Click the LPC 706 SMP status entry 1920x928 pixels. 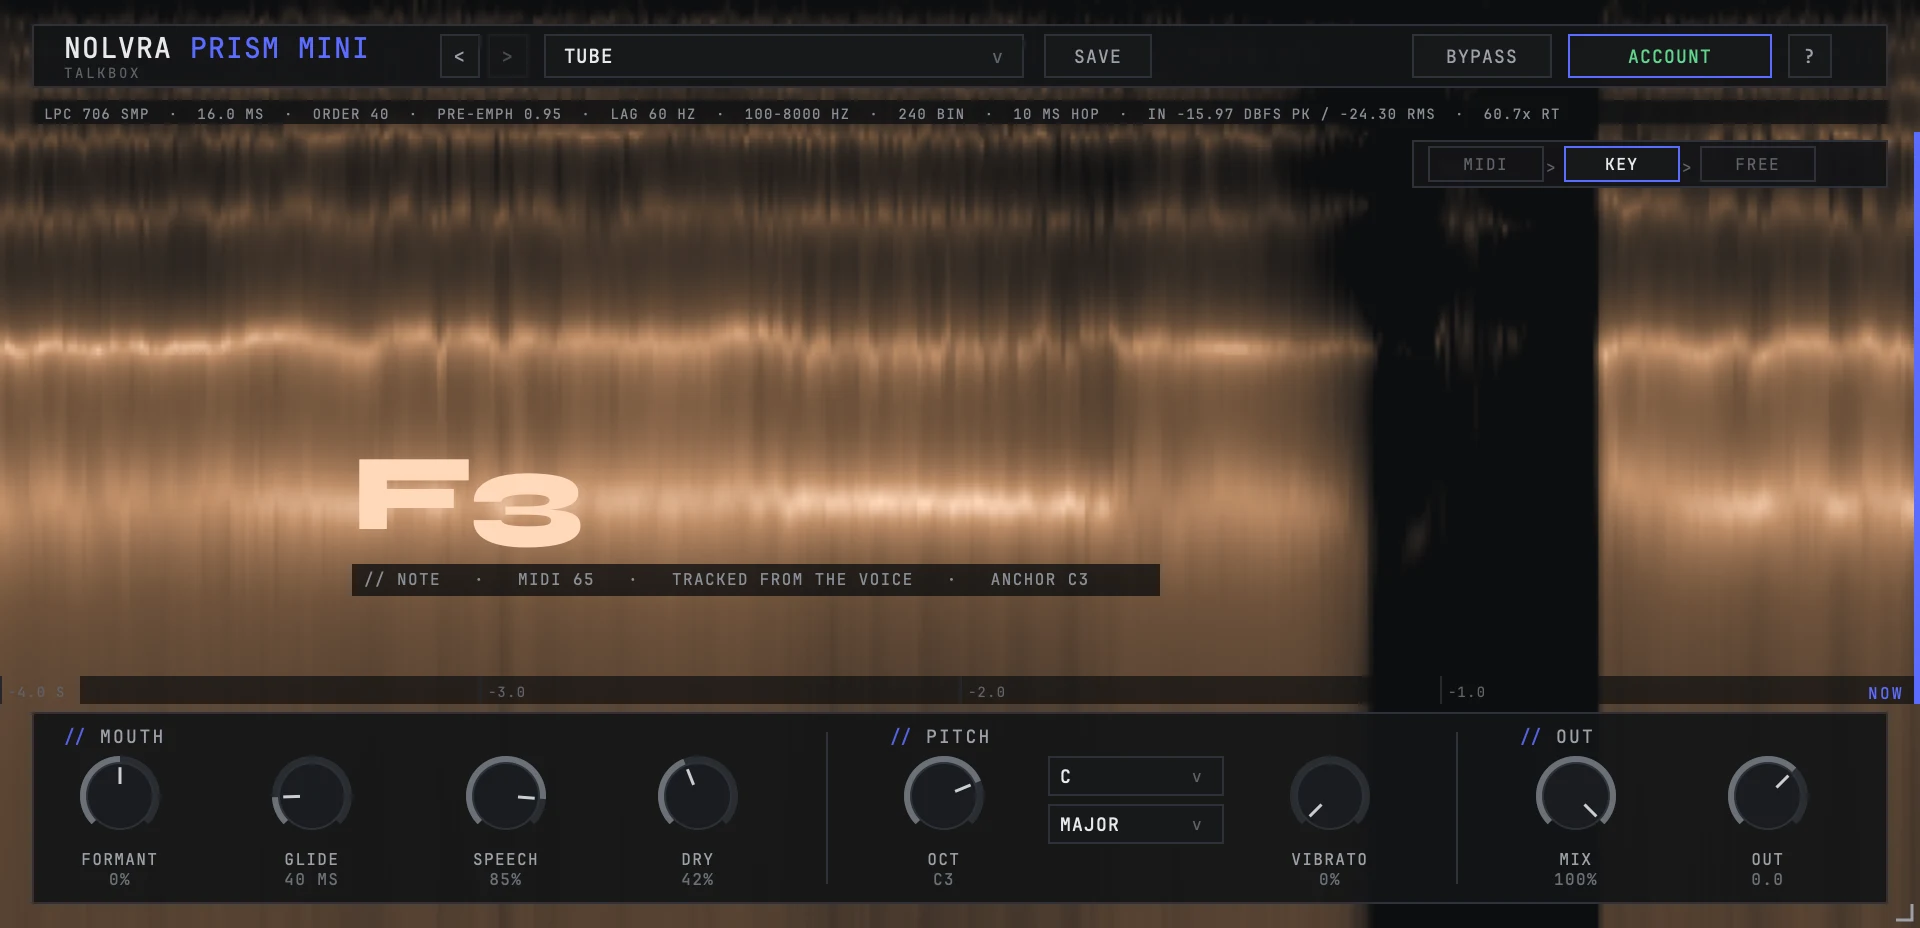(x=97, y=114)
